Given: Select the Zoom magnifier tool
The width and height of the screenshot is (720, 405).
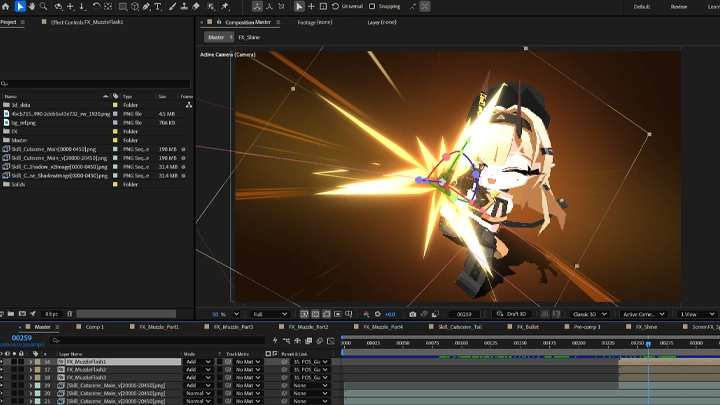Looking at the screenshot, I should [44, 6].
